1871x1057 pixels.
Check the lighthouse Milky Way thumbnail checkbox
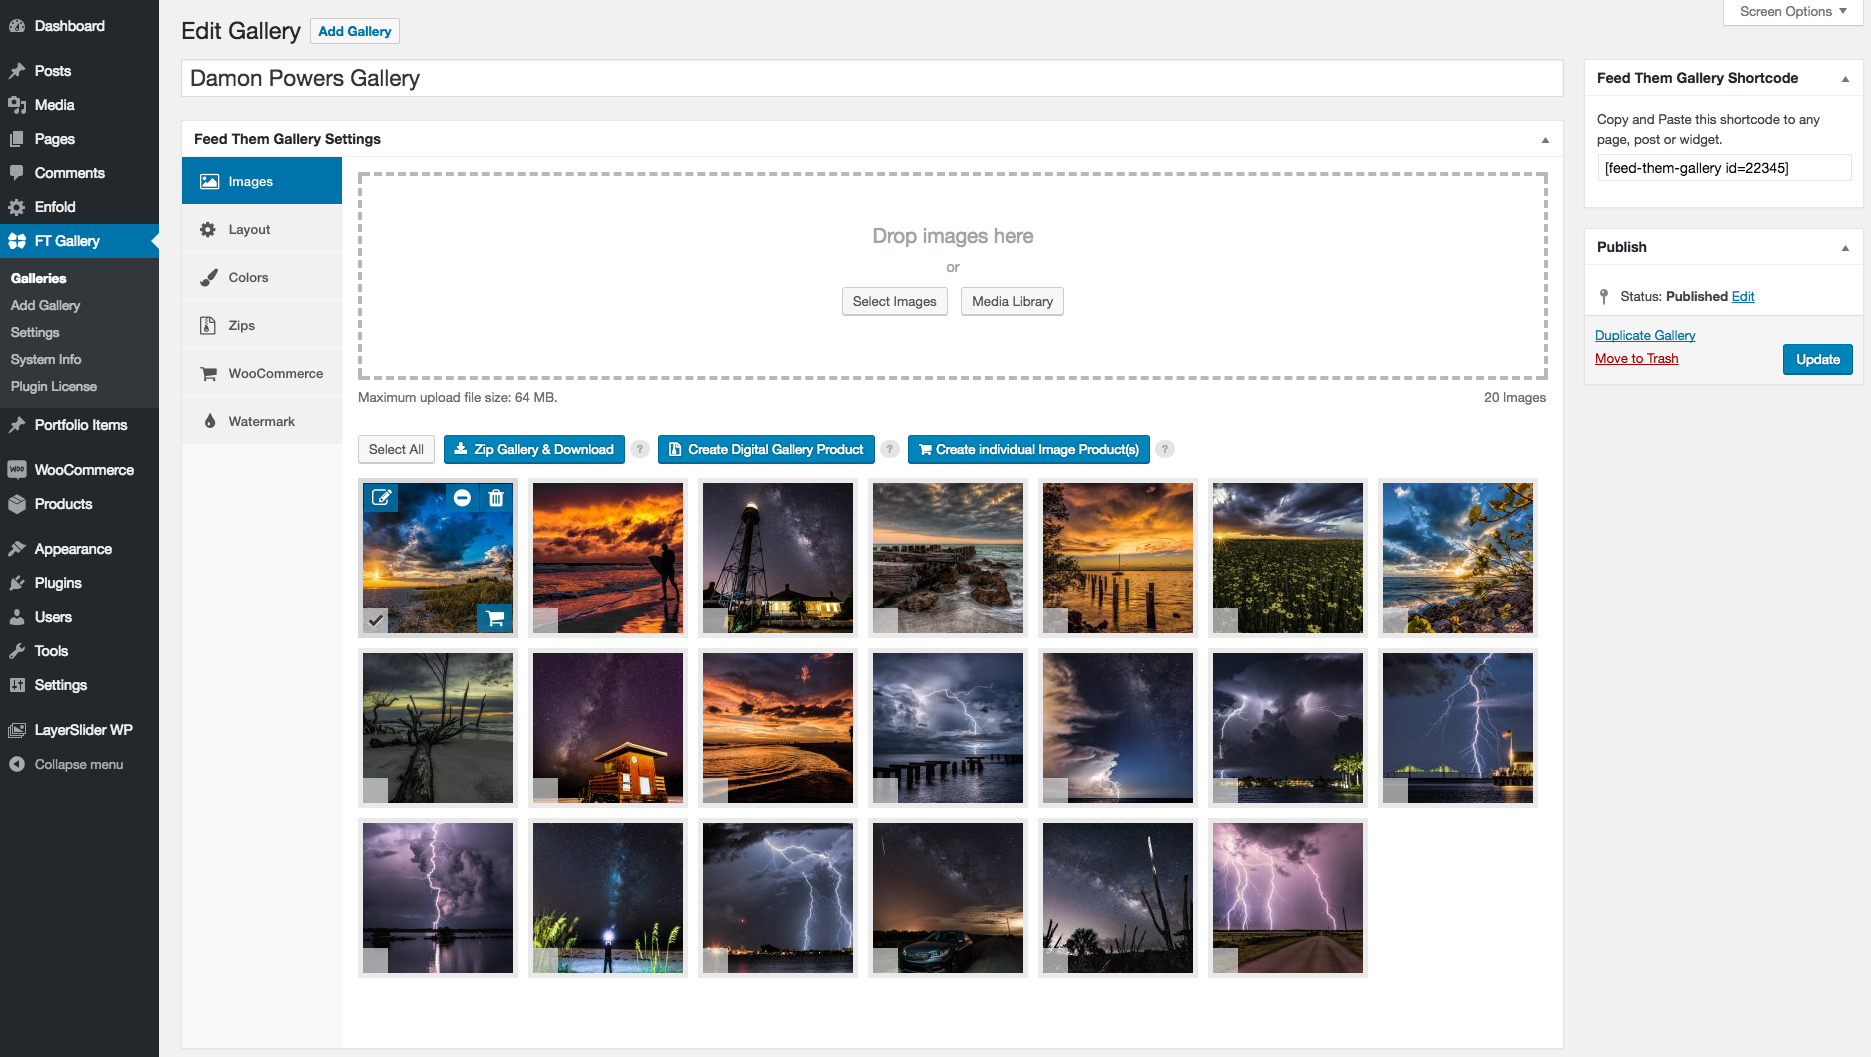[715, 620]
